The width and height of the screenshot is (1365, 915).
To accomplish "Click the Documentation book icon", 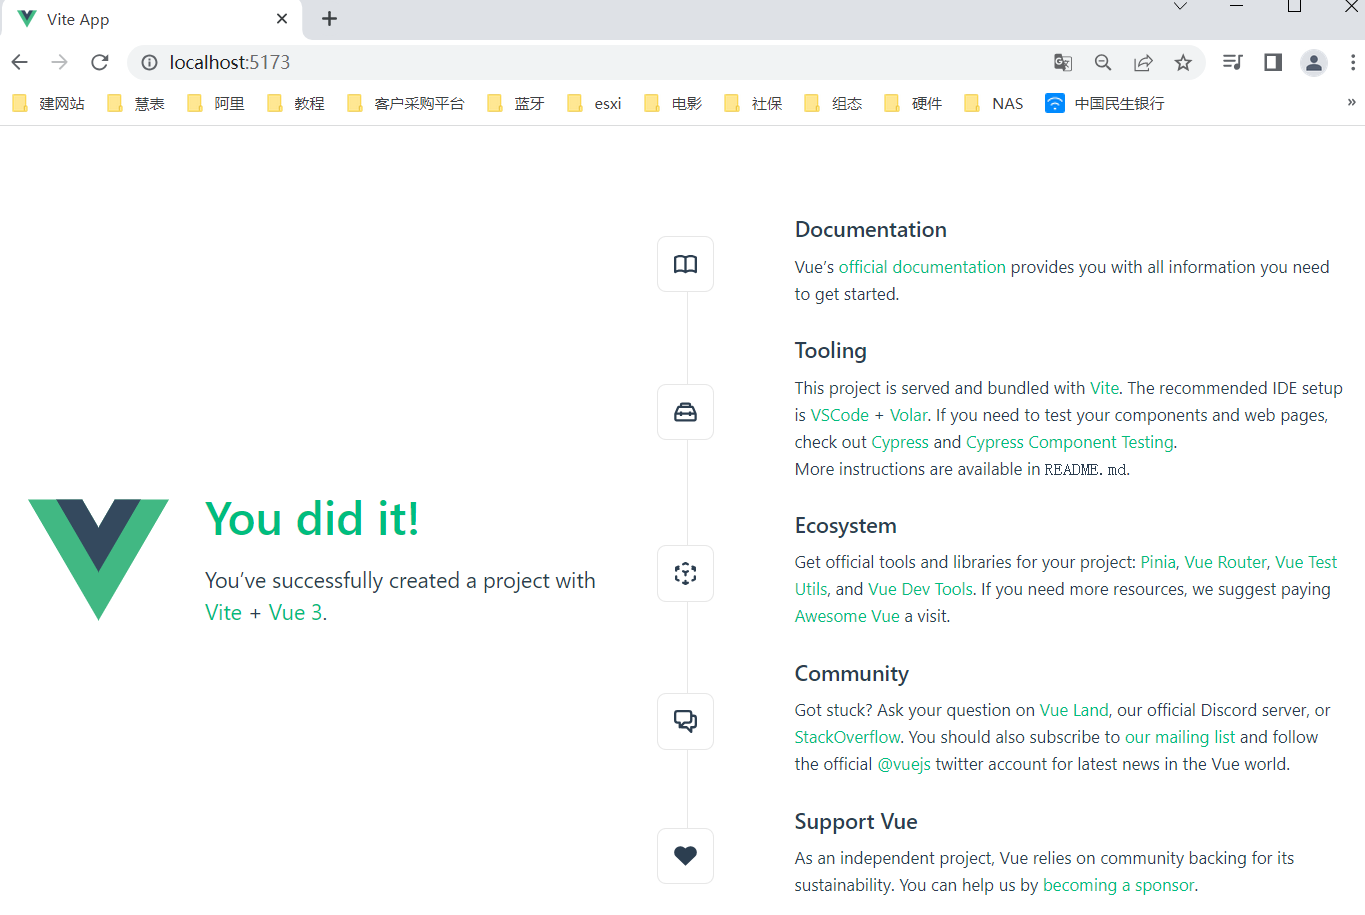I will (x=685, y=264).
